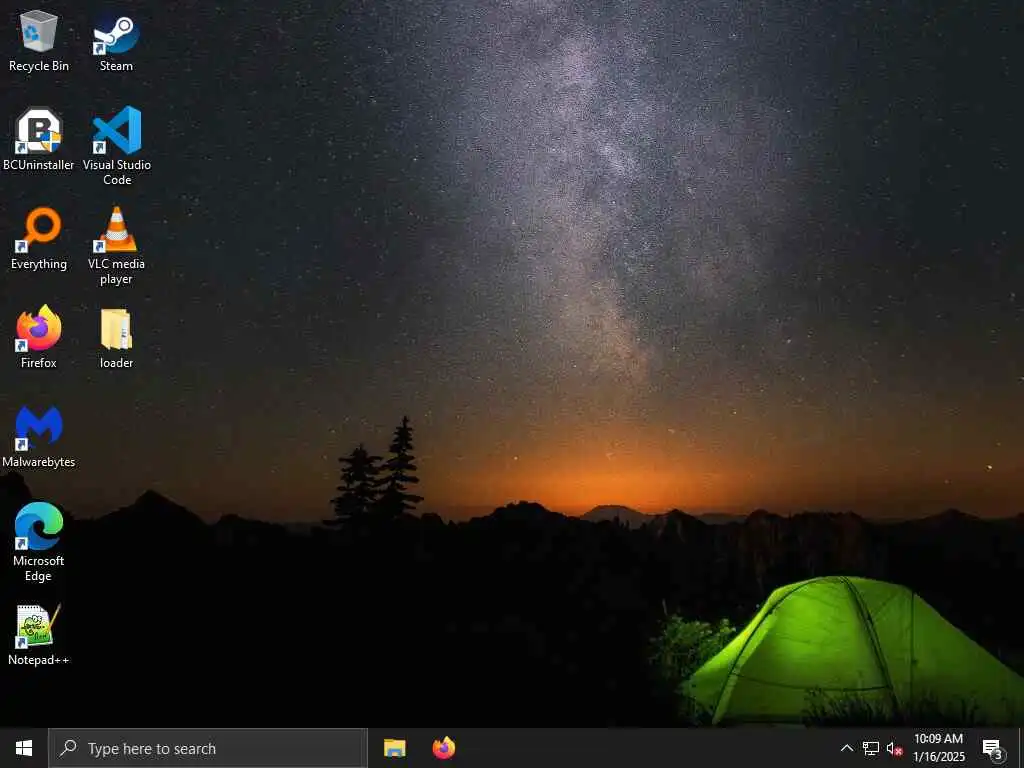Select the loader zipped folder
1024x768 pixels.
[116, 338]
